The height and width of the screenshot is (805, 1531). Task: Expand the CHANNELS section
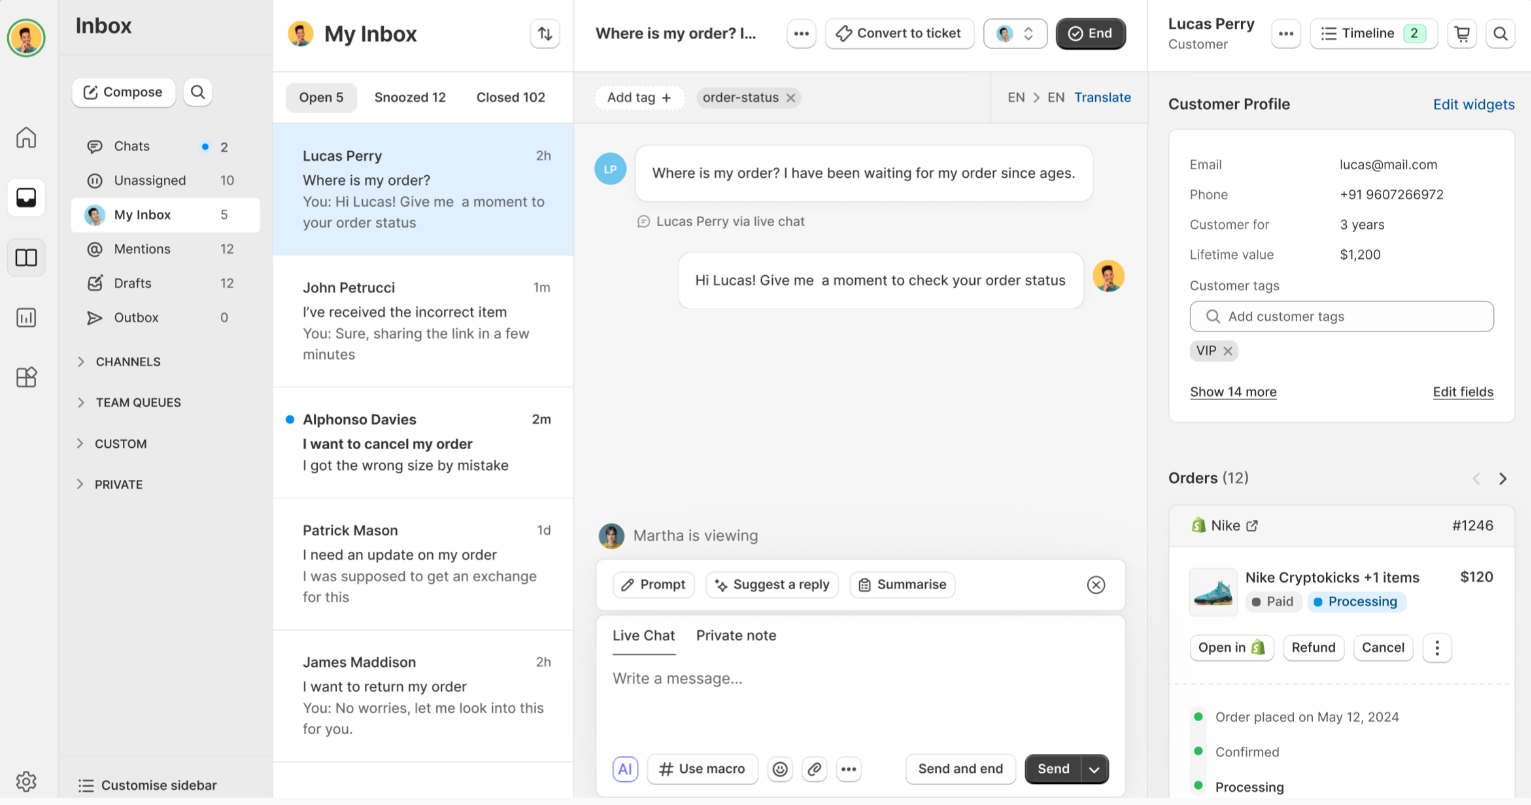click(x=118, y=362)
